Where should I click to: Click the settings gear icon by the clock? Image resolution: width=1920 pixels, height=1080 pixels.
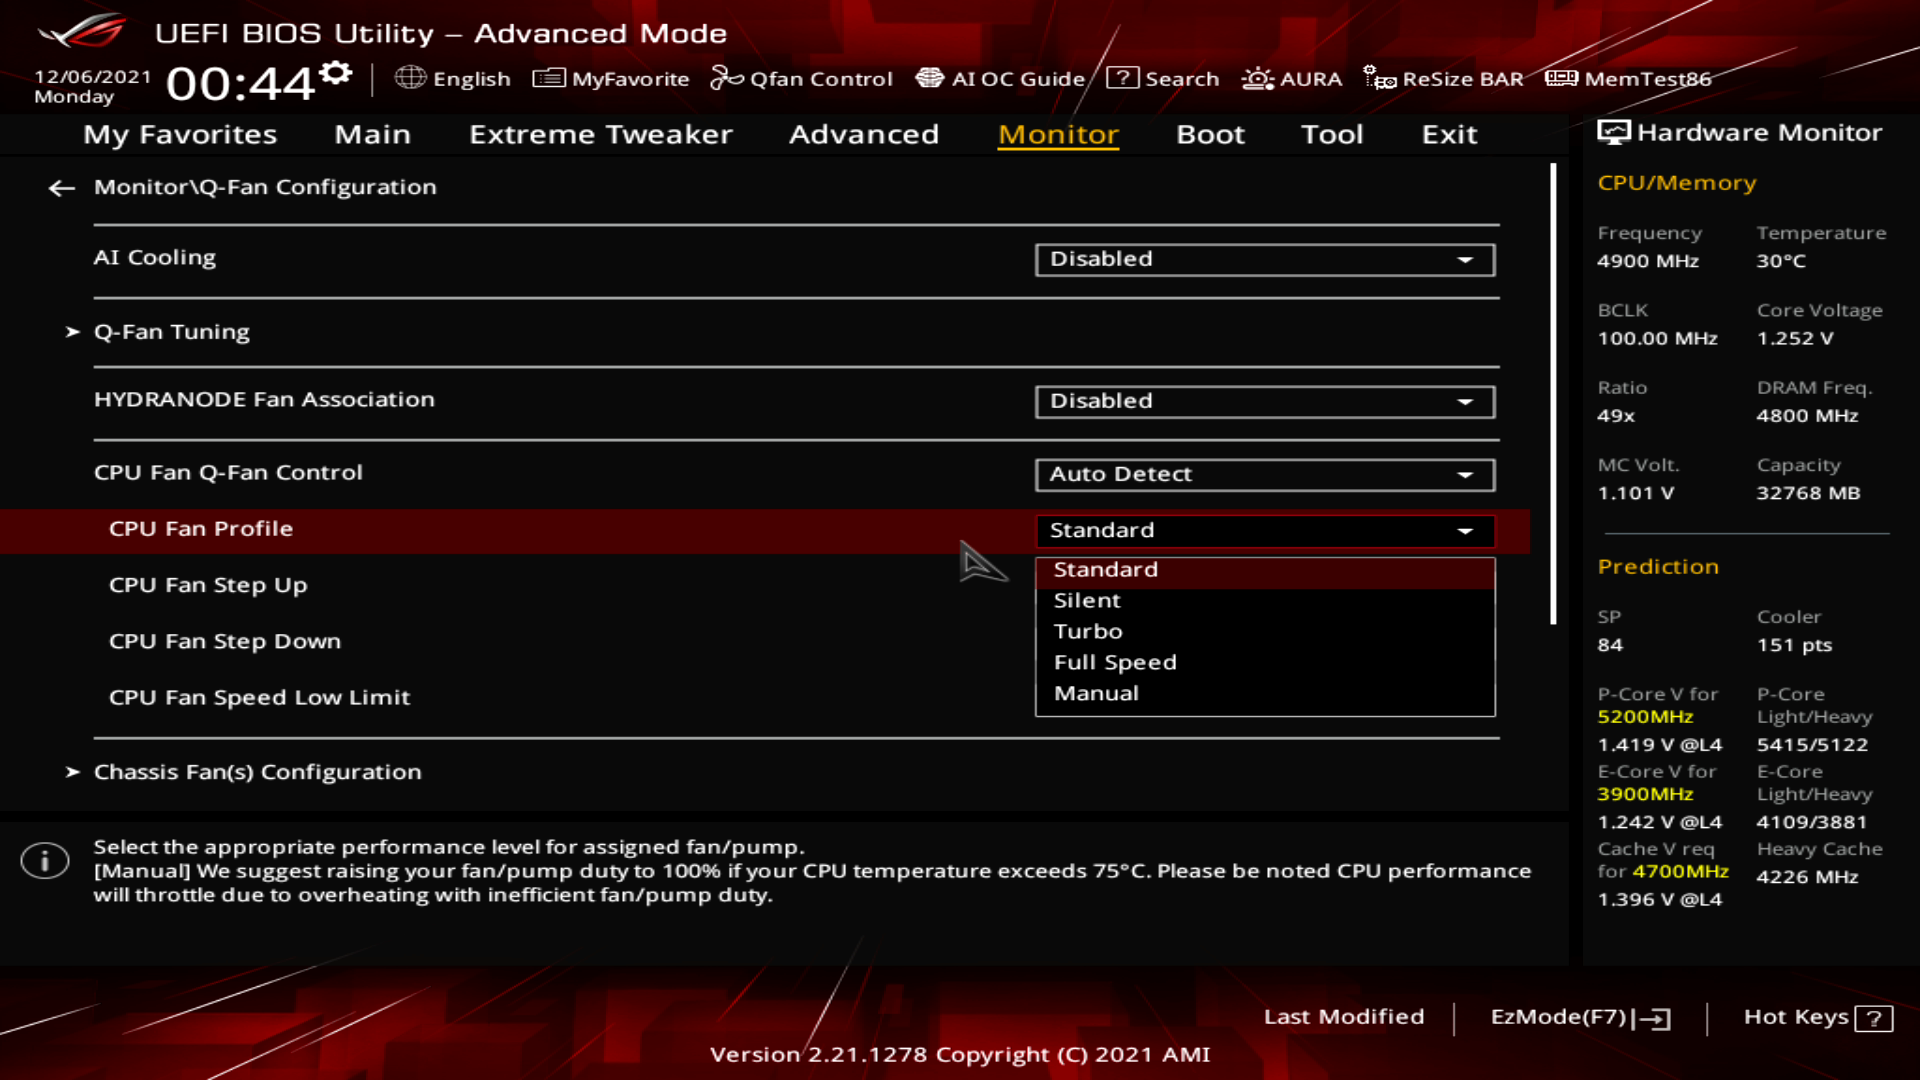338,73
